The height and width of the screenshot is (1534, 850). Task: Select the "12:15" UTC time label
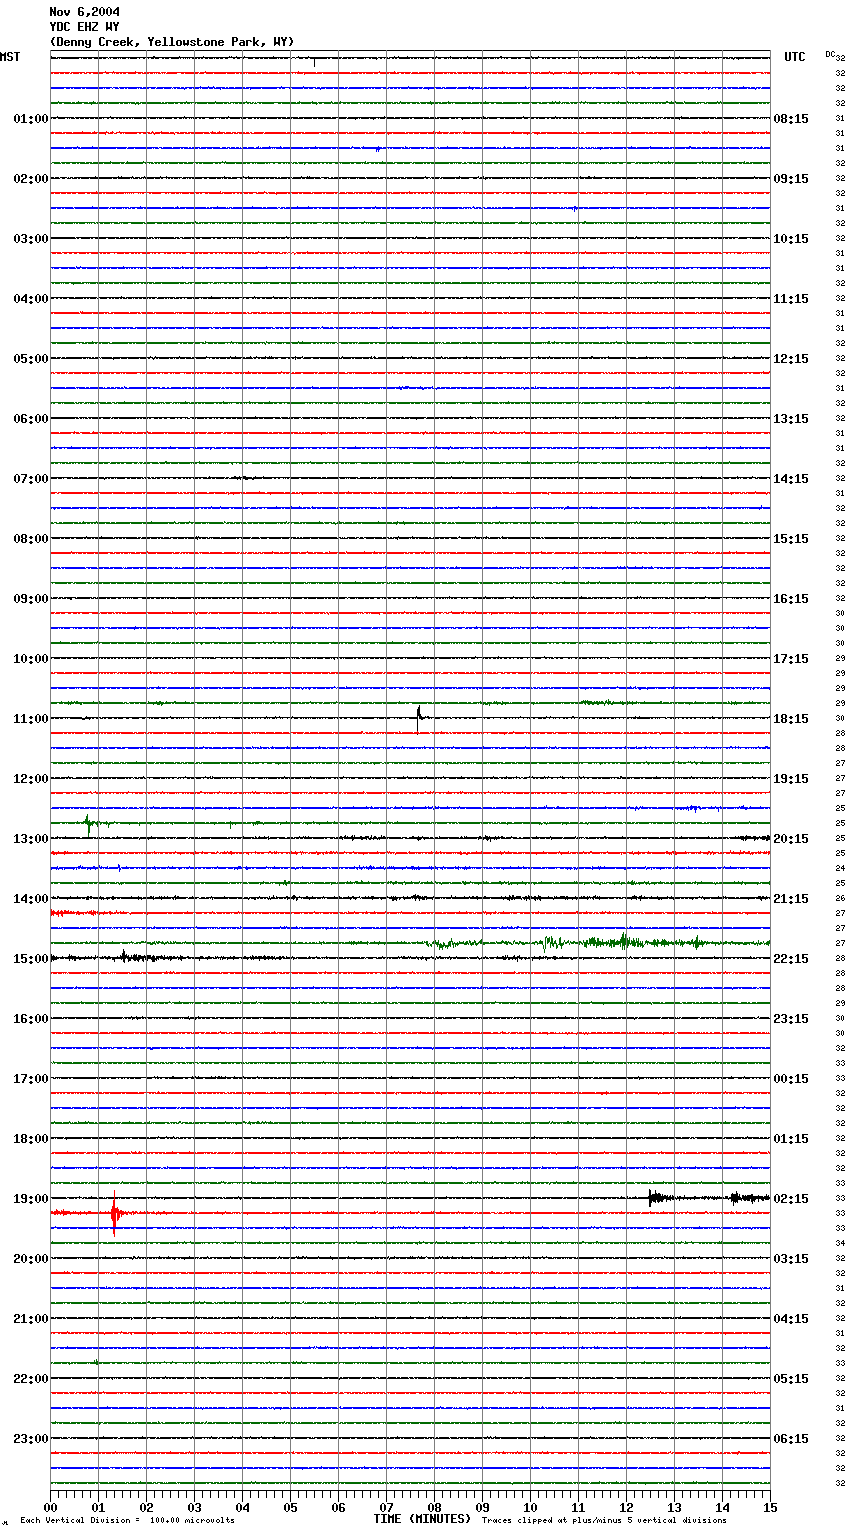(x=791, y=359)
